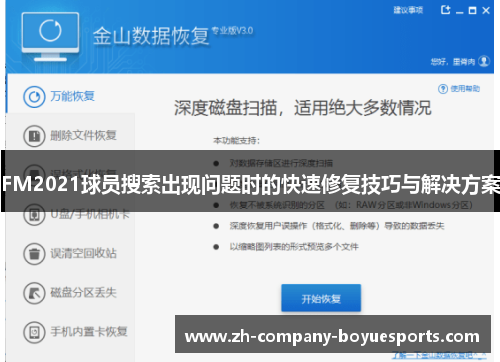Open 建议事项 in the title bar
The image size is (500, 362).
click(x=408, y=10)
